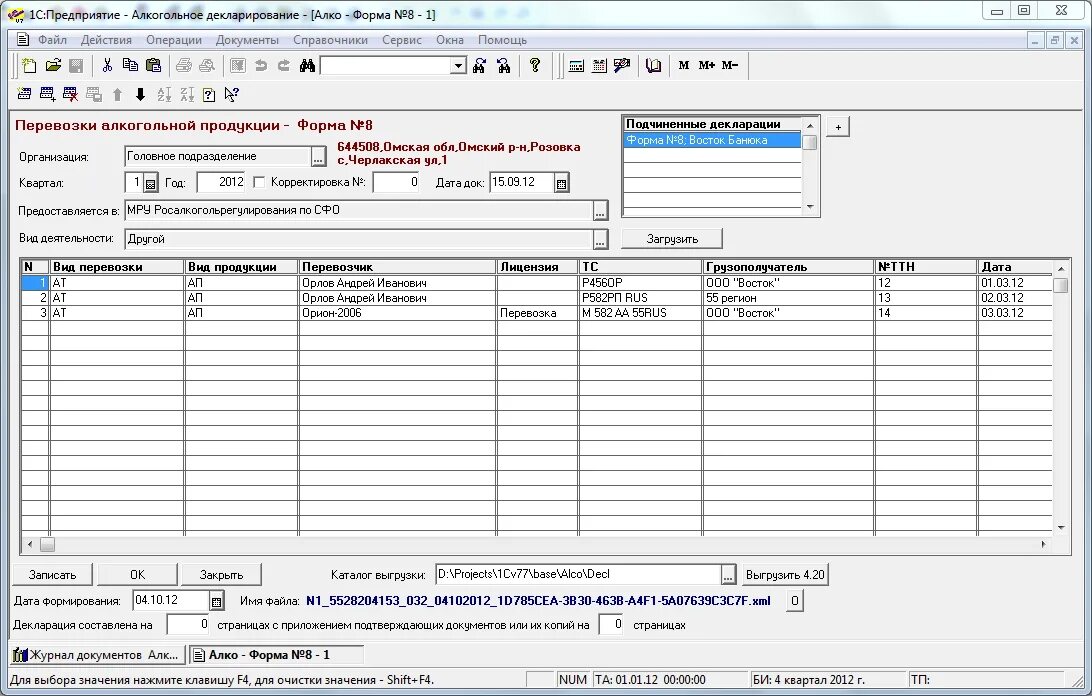1092x696 pixels.
Task: Click the Загрузить button
Action: (x=672, y=239)
